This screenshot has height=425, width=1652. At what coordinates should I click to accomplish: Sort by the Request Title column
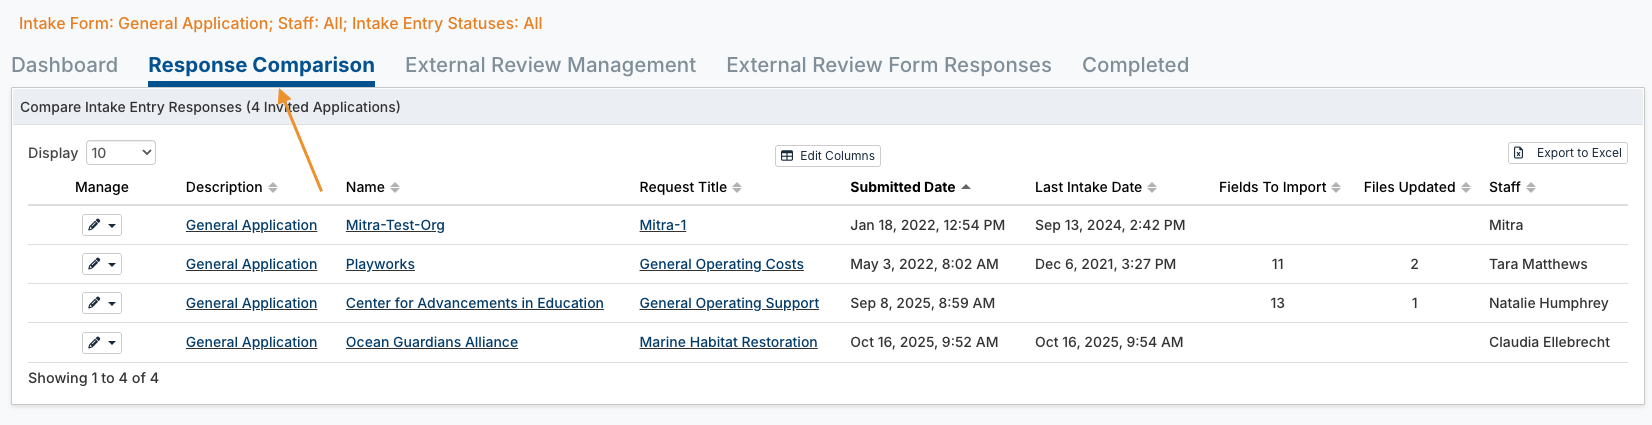[690, 187]
